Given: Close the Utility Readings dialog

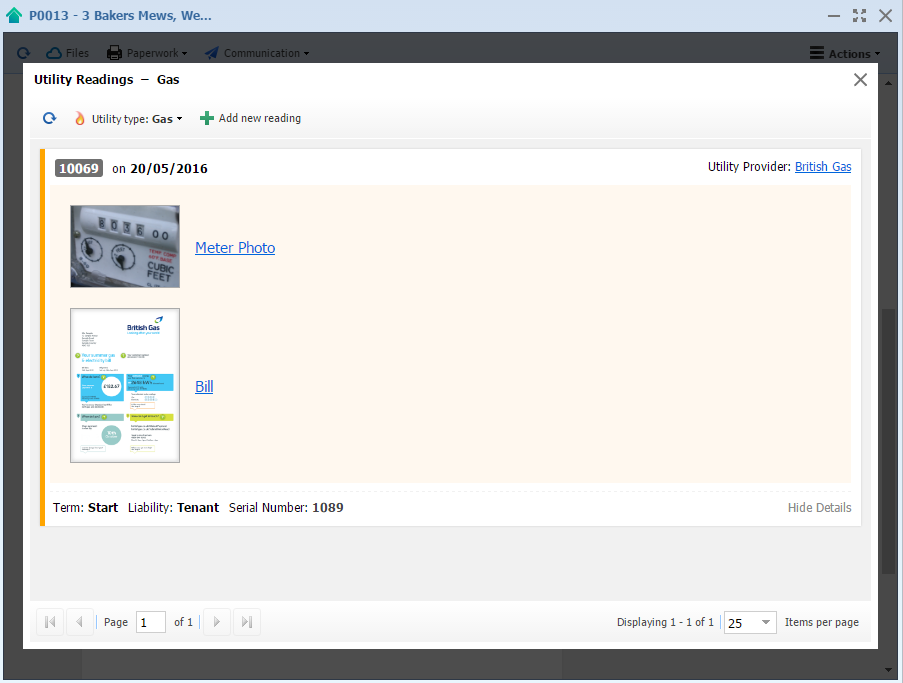Looking at the screenshot, I should pyautogui.click(x=860, y=80).
